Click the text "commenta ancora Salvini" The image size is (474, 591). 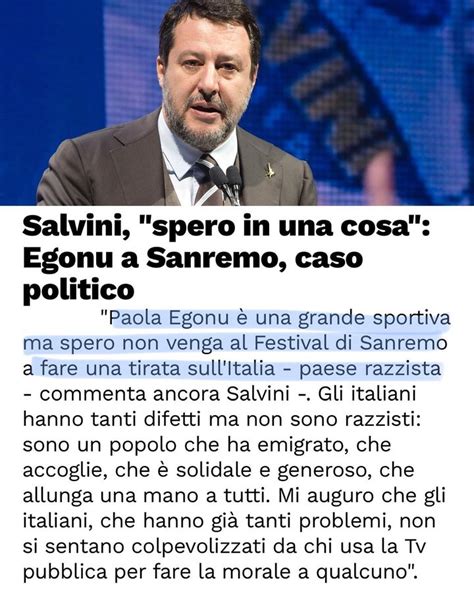pyautogui.click(x=164, y=394)
